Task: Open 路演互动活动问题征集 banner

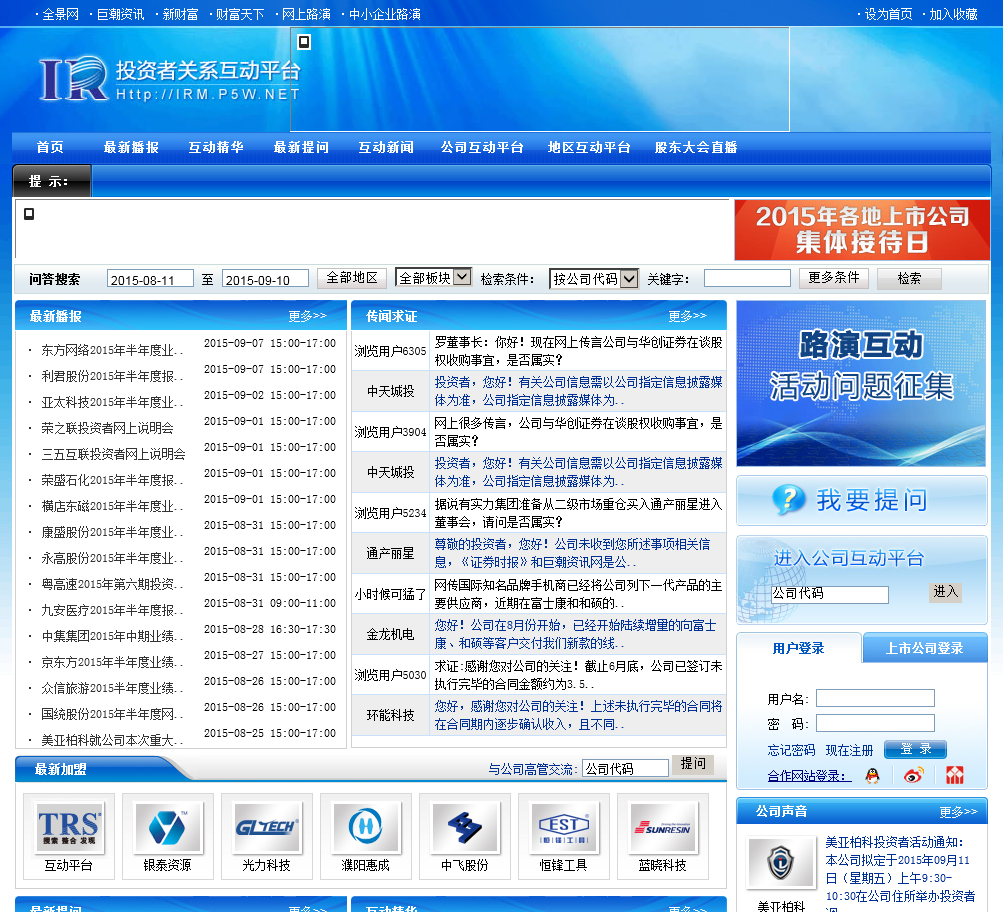Action: tap(861, 383)
